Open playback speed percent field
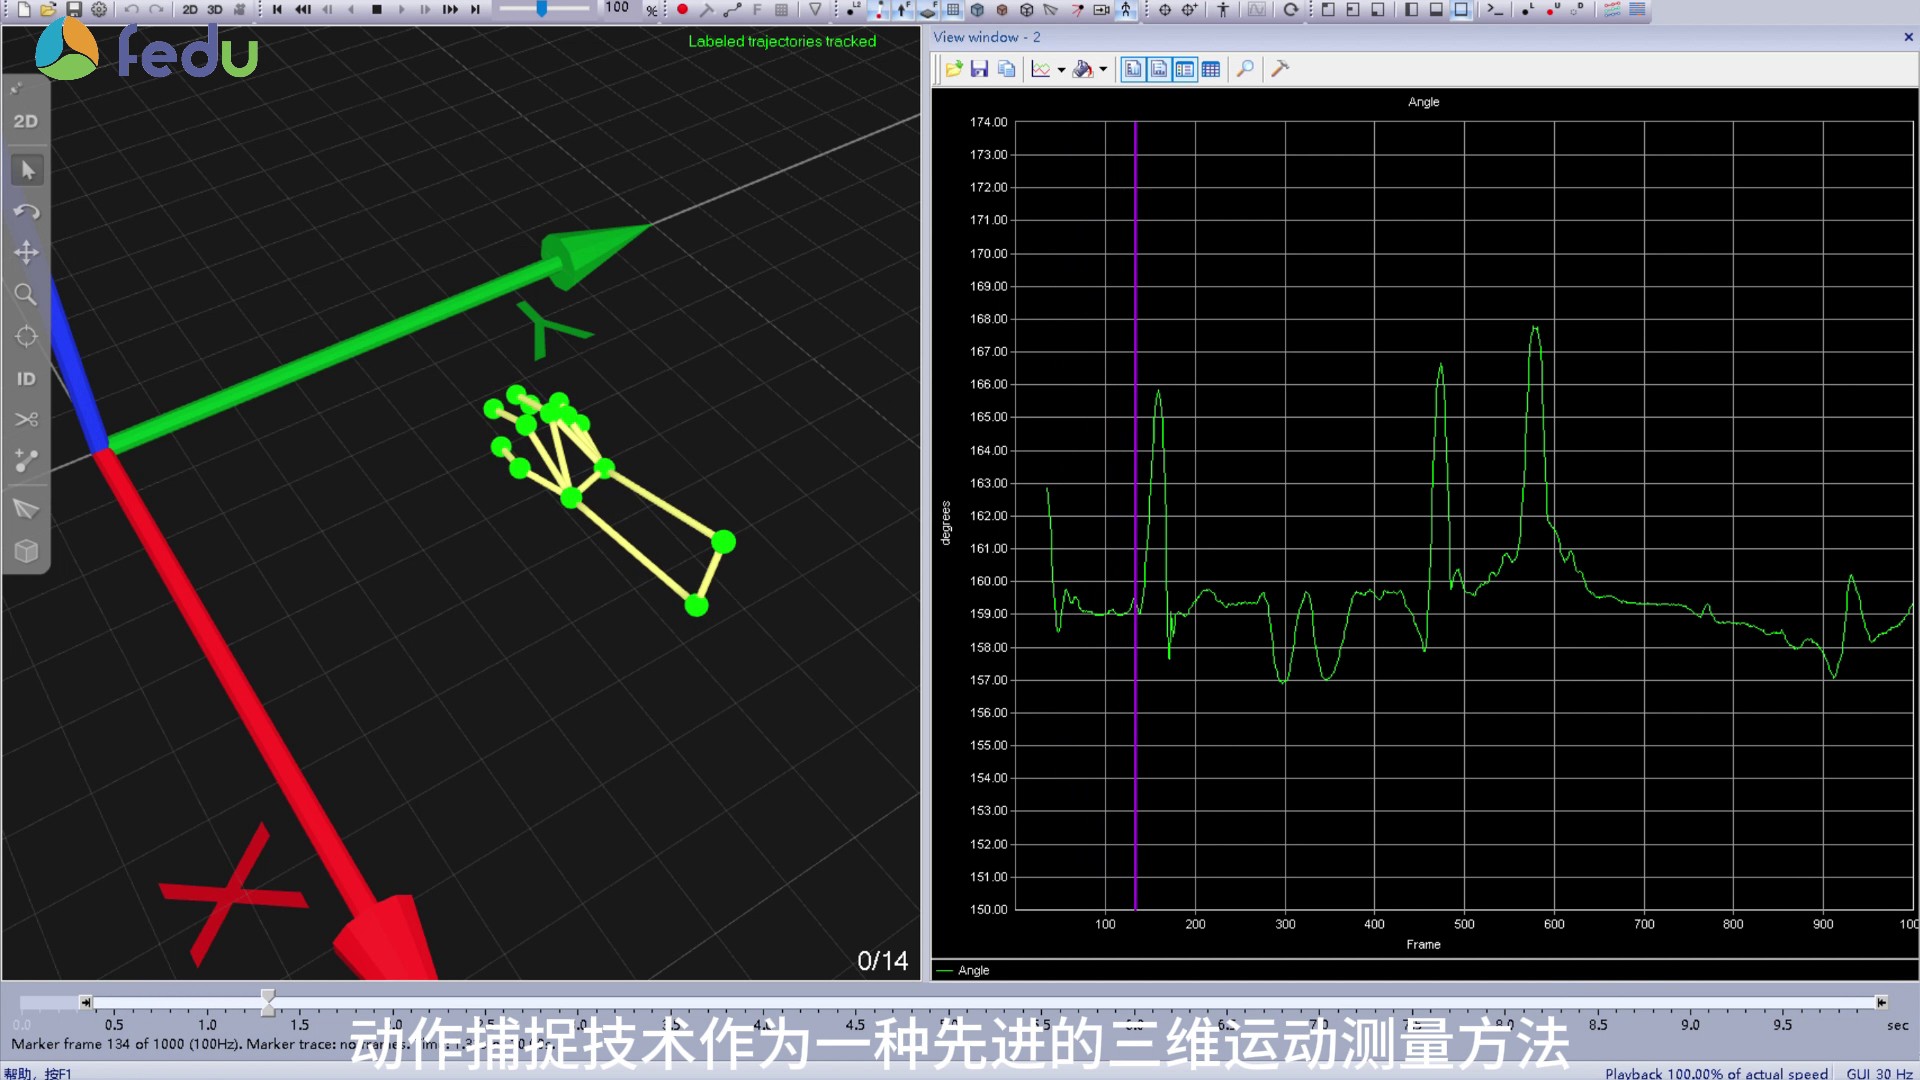The width and height of the screenshot is (1920, 1080). pos(618,9)
